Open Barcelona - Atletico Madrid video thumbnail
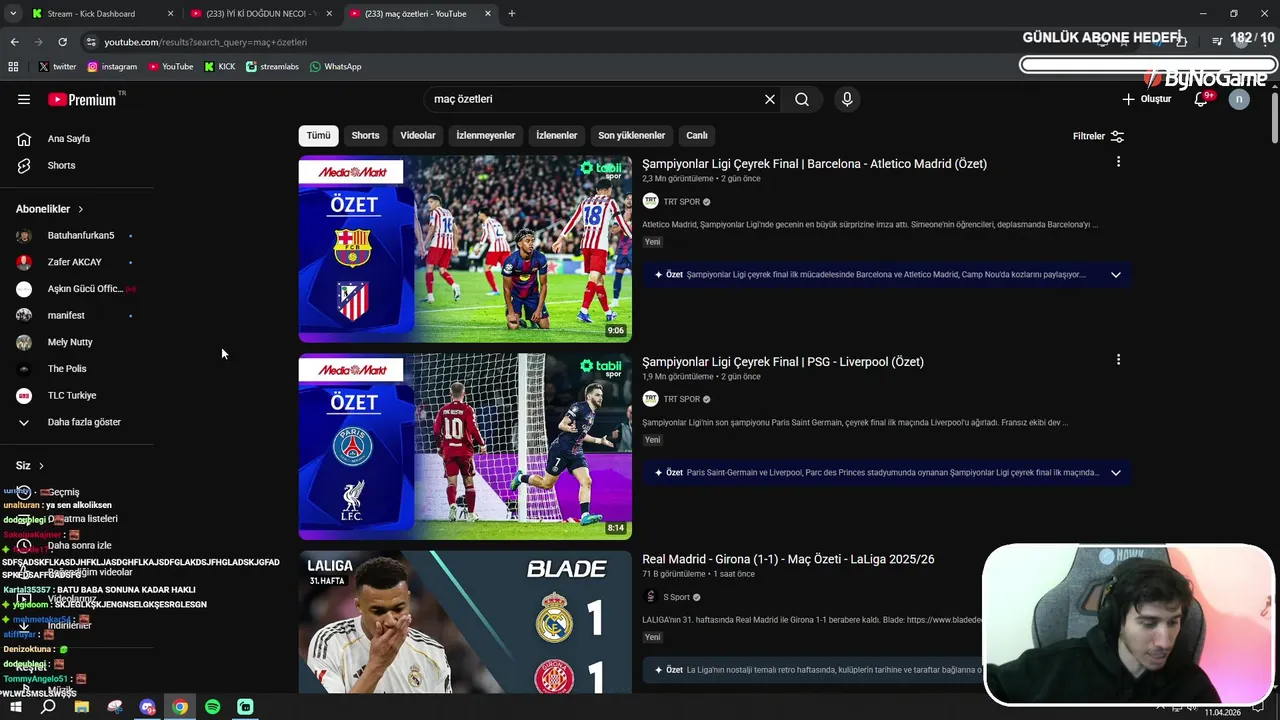The width and height of the screenshot is (1280, 720). [x=465, y=249]
